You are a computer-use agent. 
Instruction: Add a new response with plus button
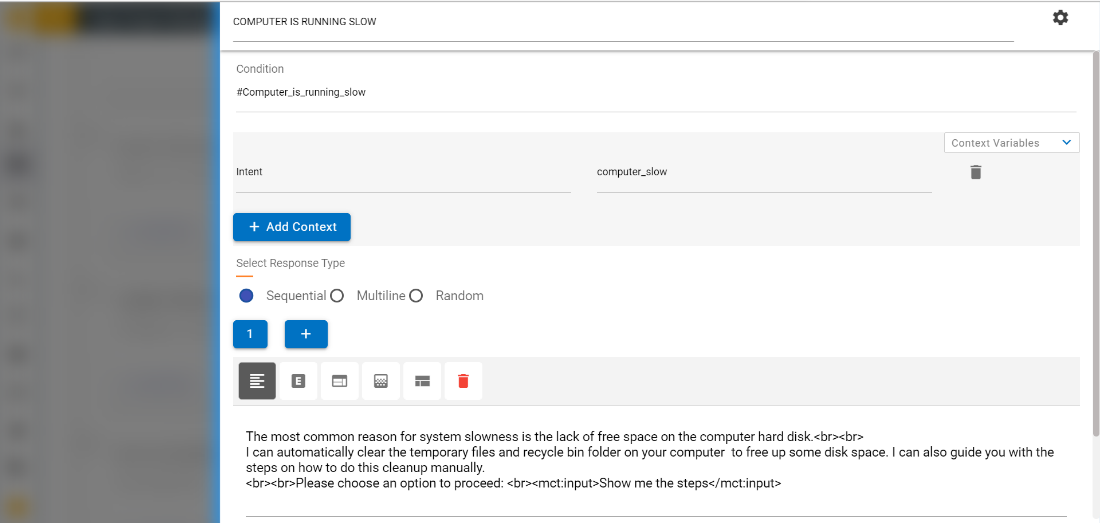[306, 334]
